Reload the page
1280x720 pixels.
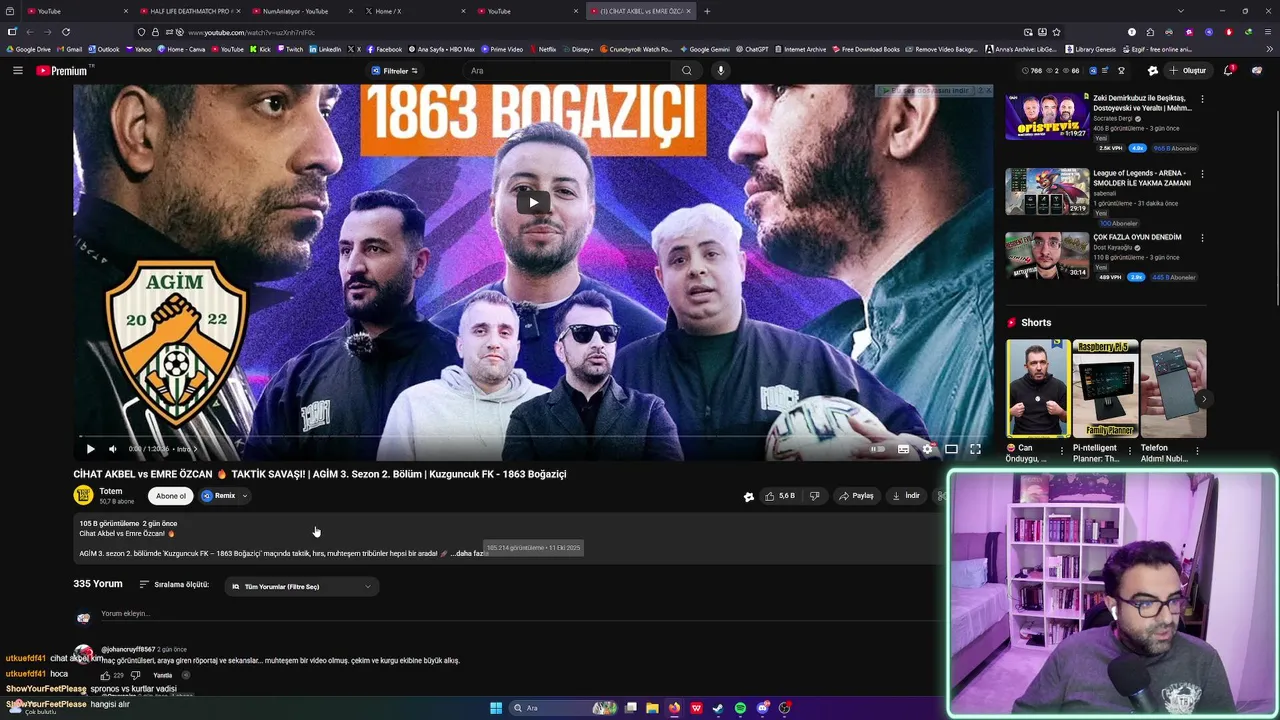click(66, 32)
